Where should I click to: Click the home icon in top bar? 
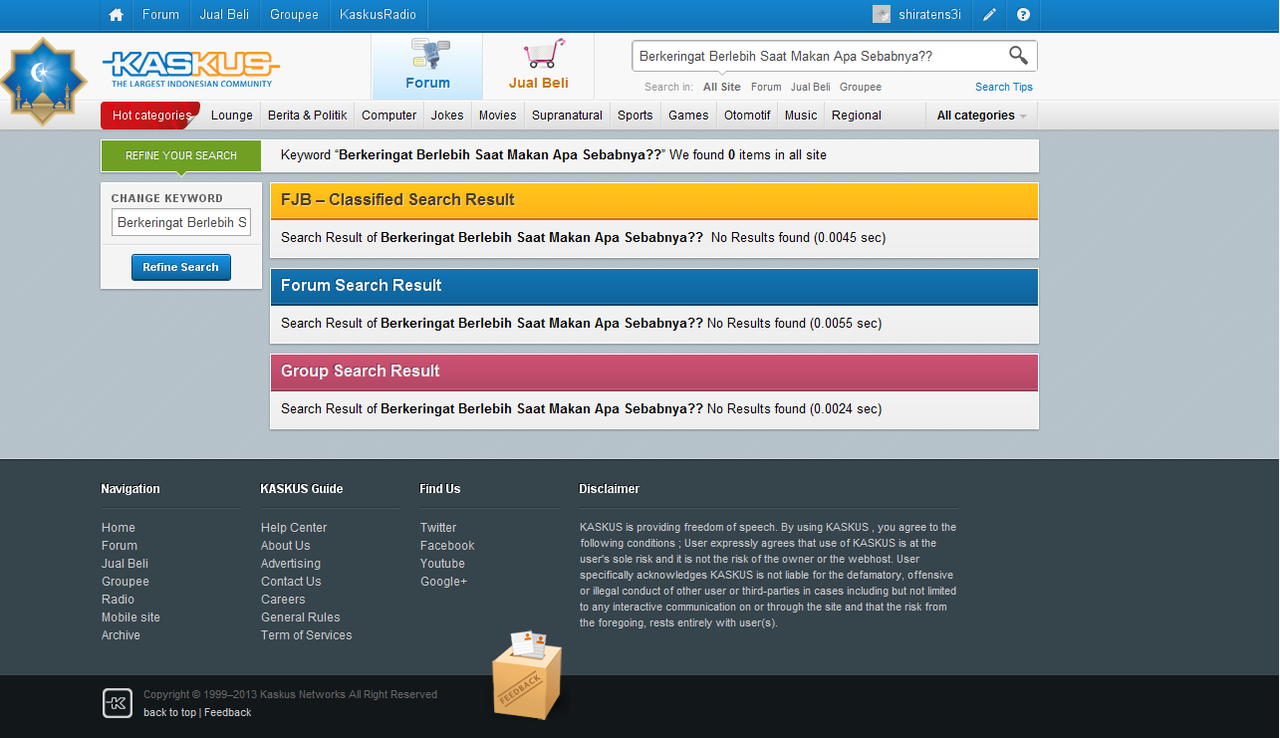[x=116, y=15]
